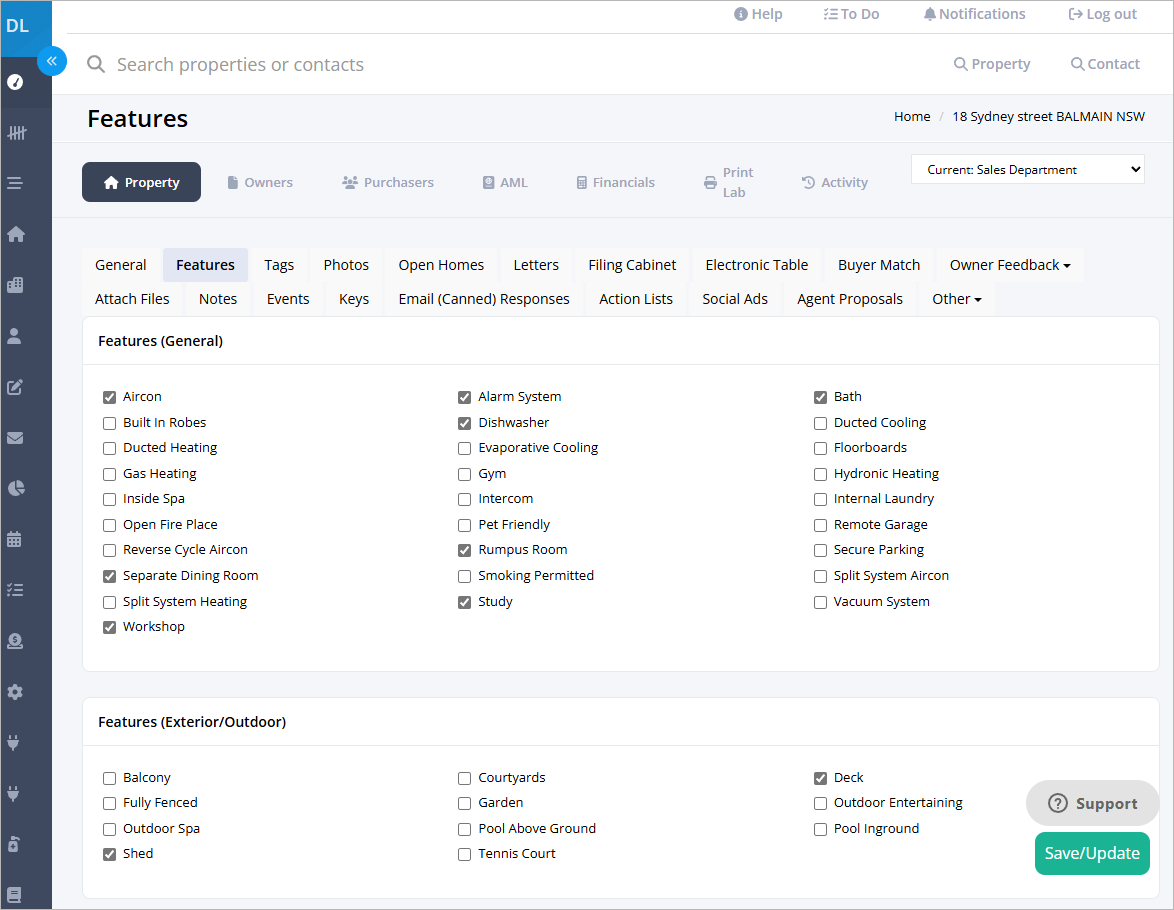Image resolution: width=1174 pixels, height=910 pixels.
Task: Enable the Built In Robes checkbox
Action: [109, 422]
